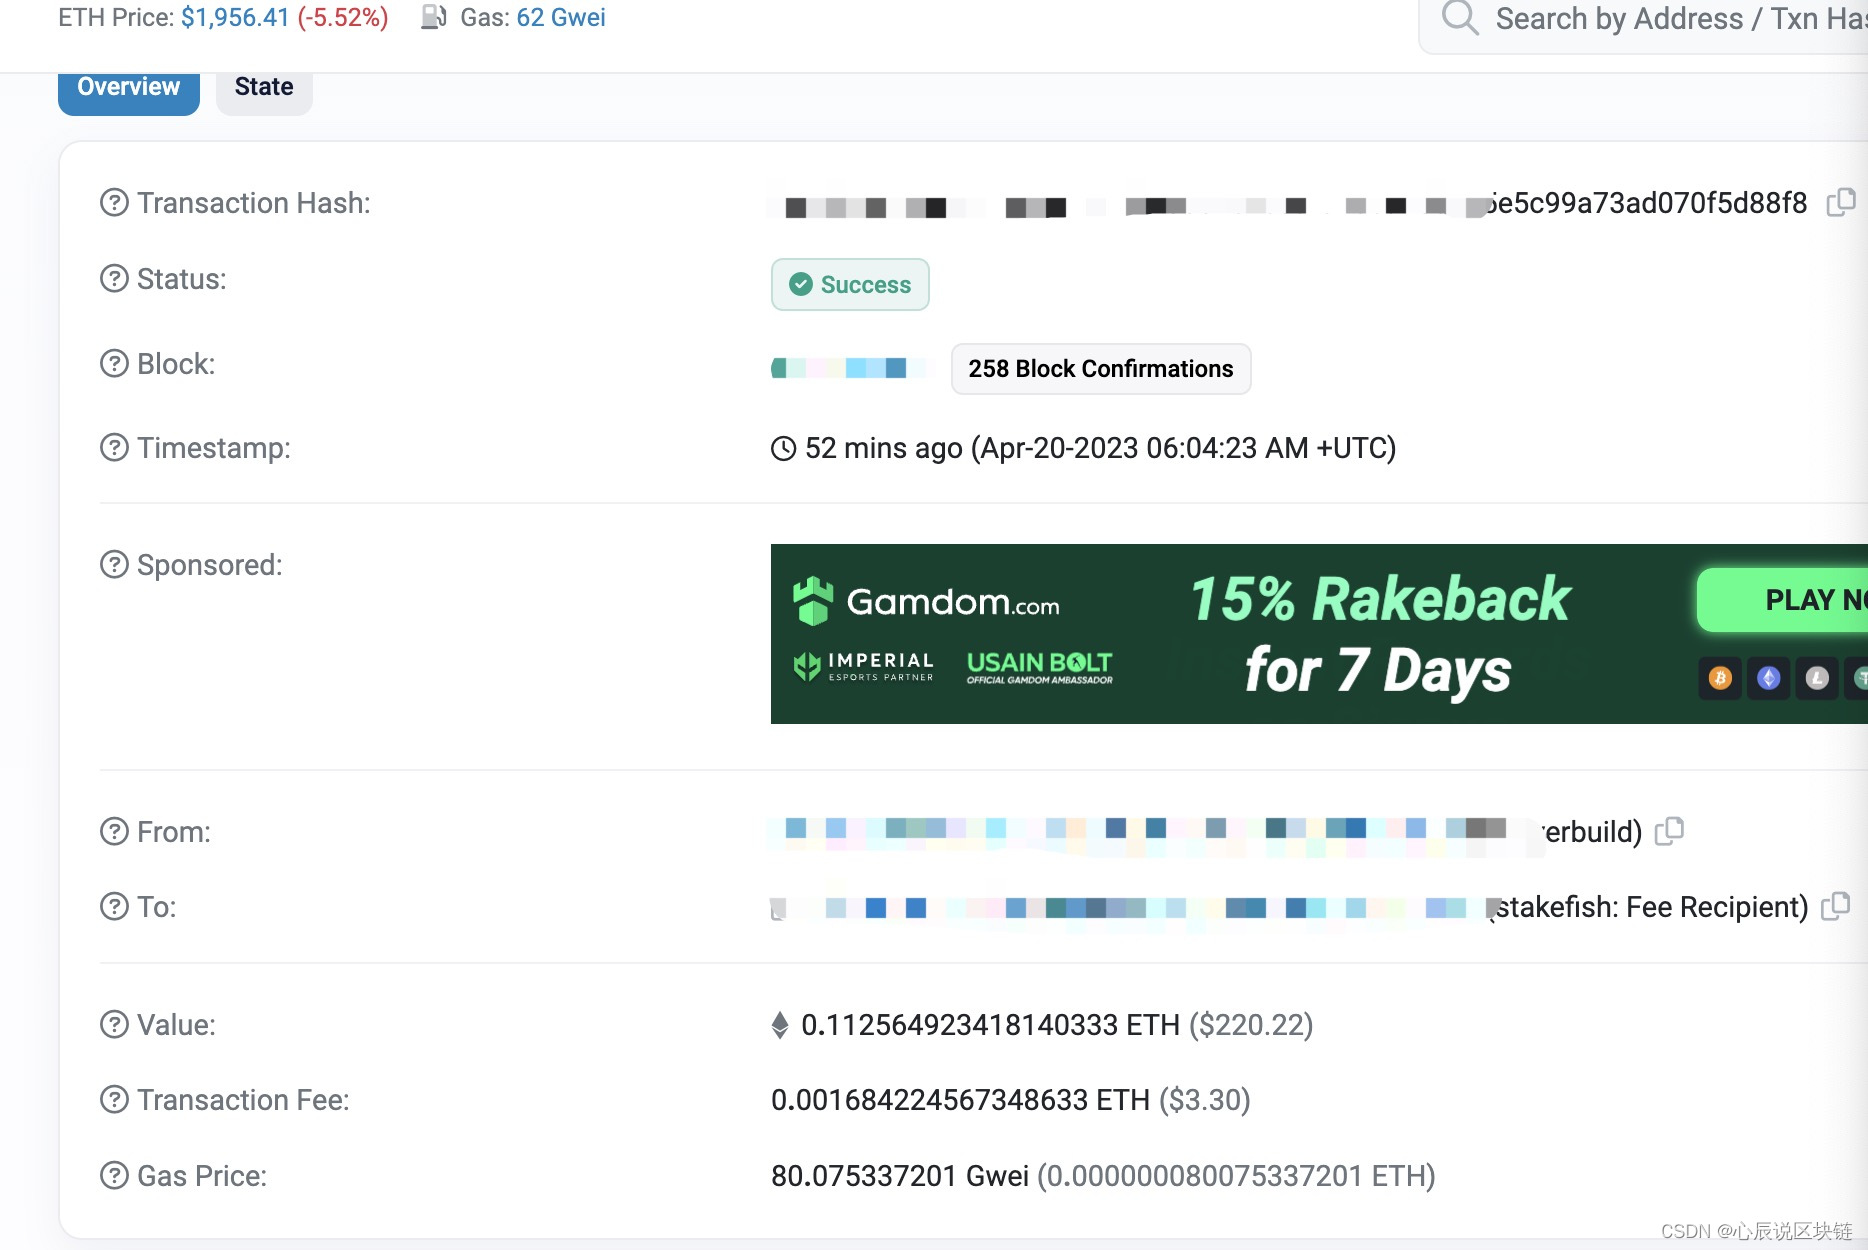
Task: Click the help icon beside Transaction Hash
Action: [114, 203]
